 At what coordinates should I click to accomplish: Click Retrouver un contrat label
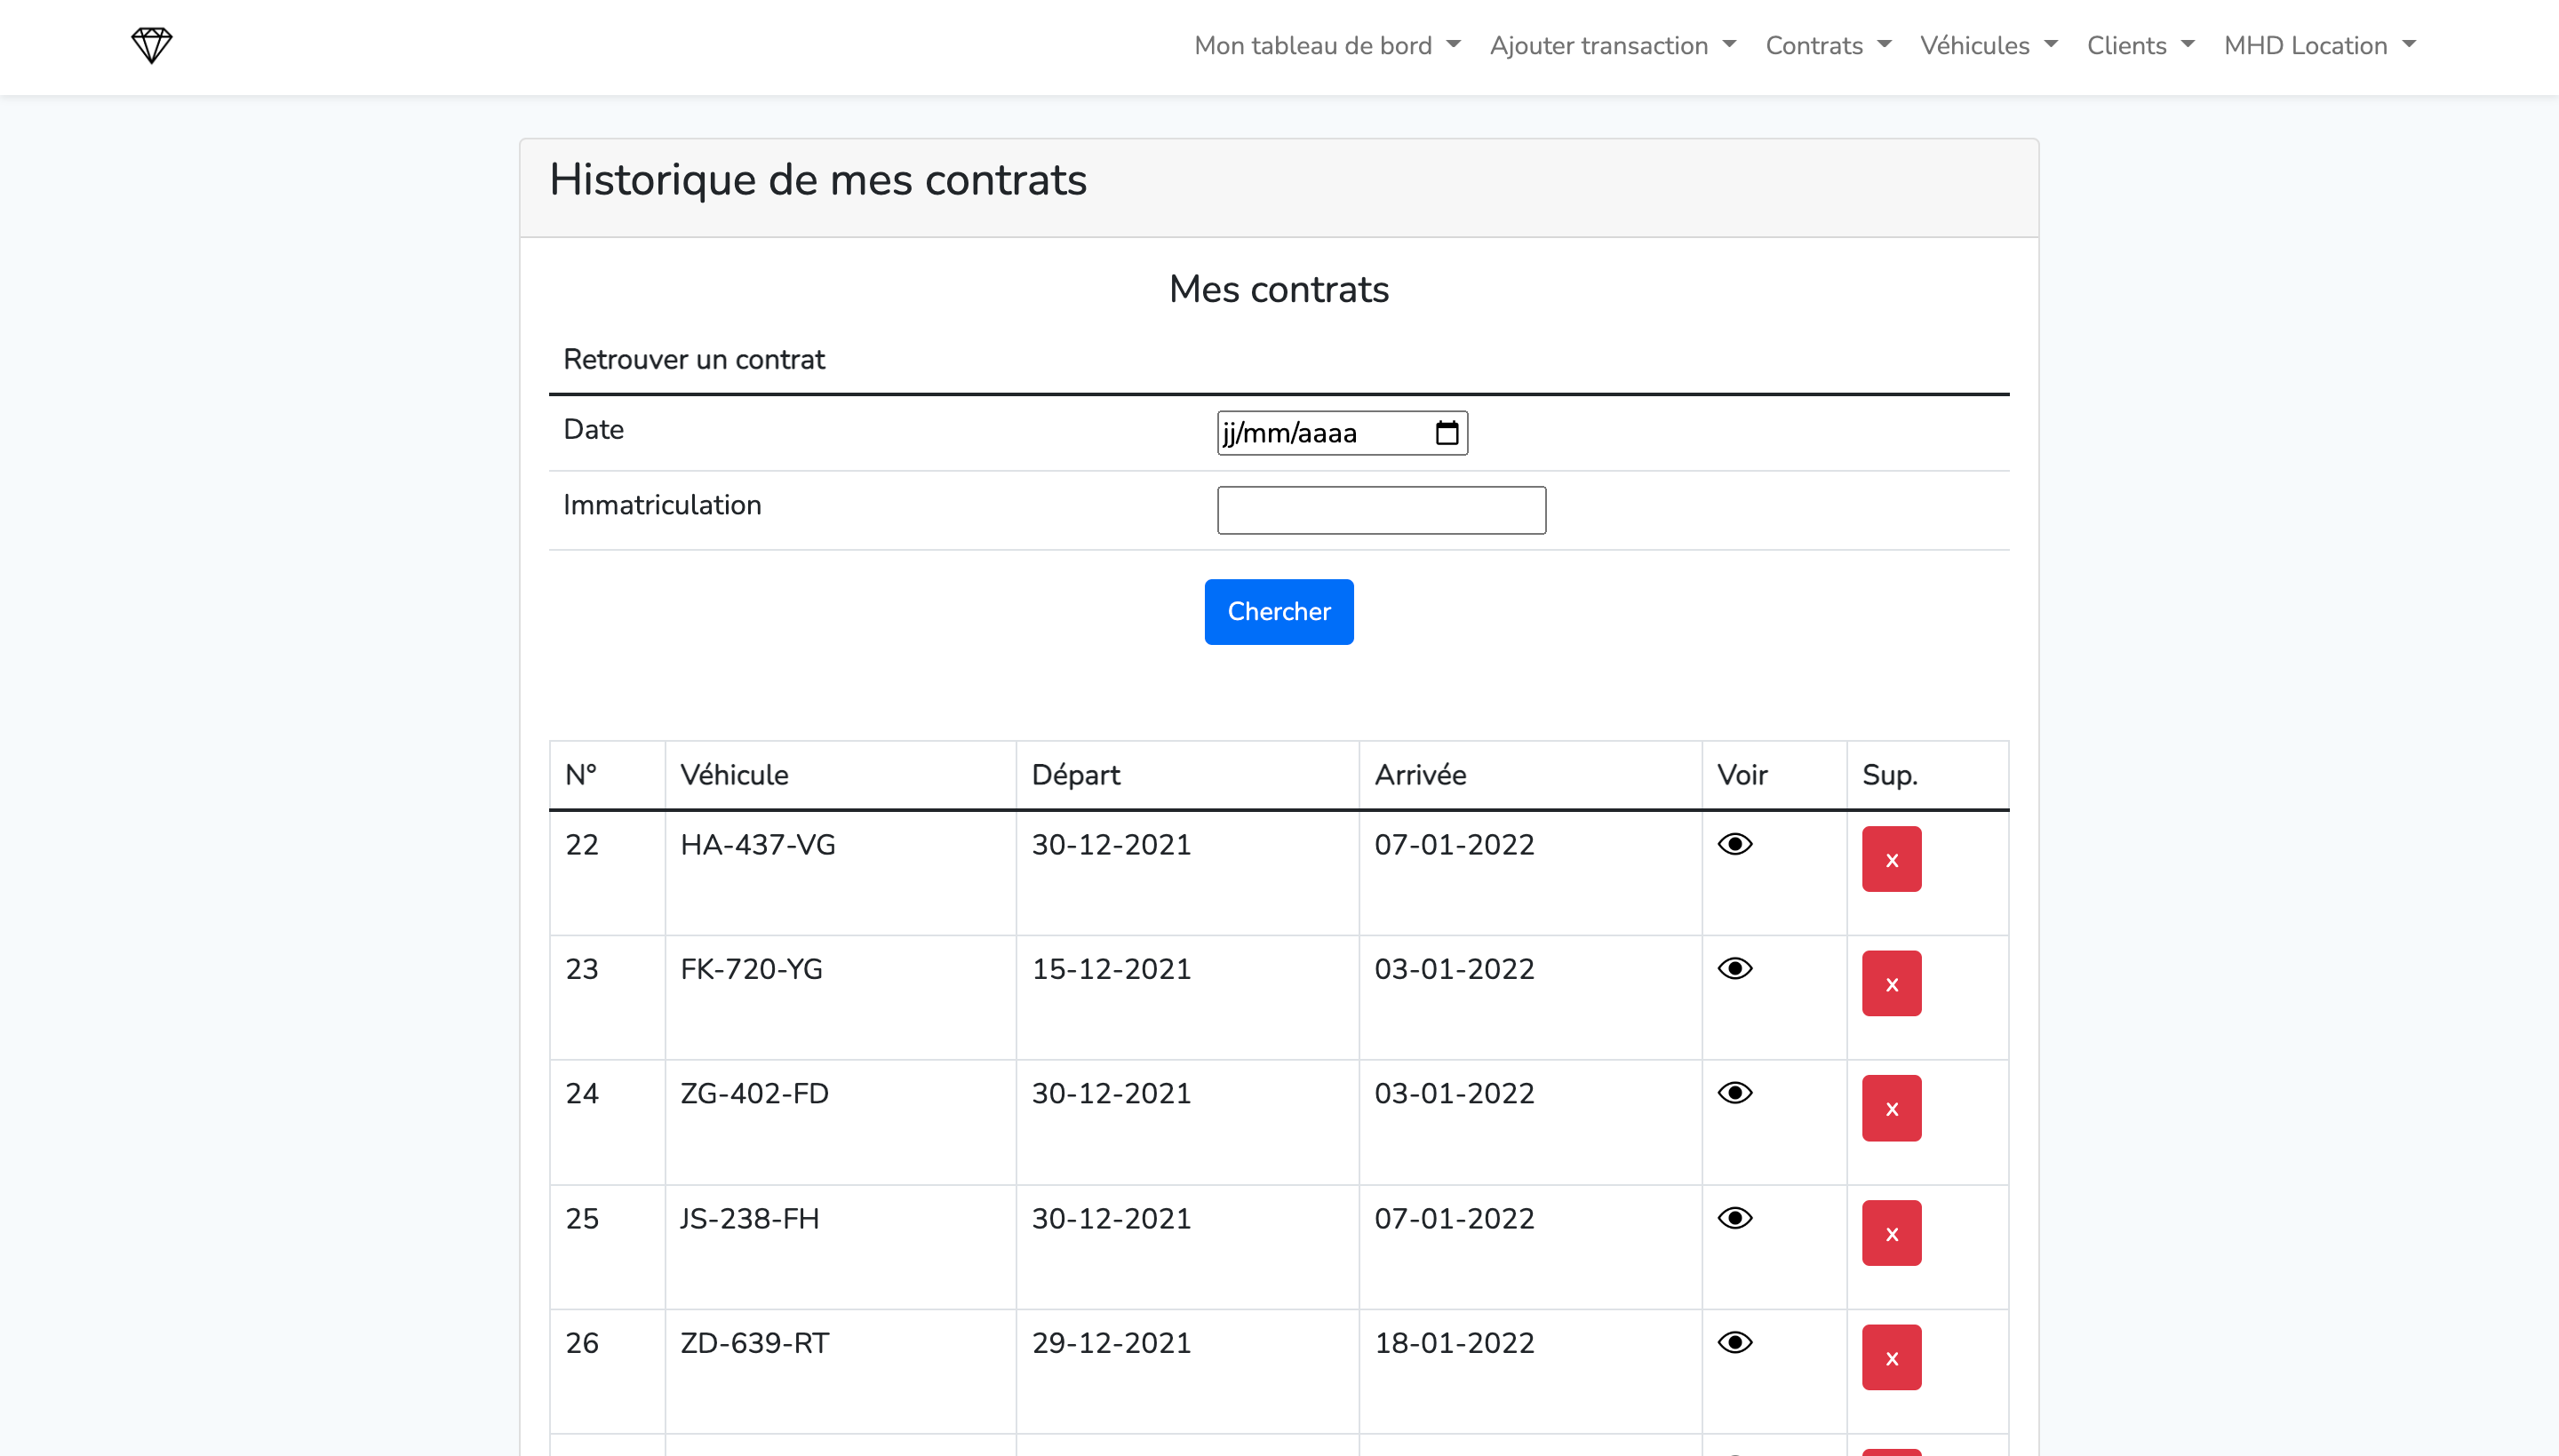click(x=694, y=359)
